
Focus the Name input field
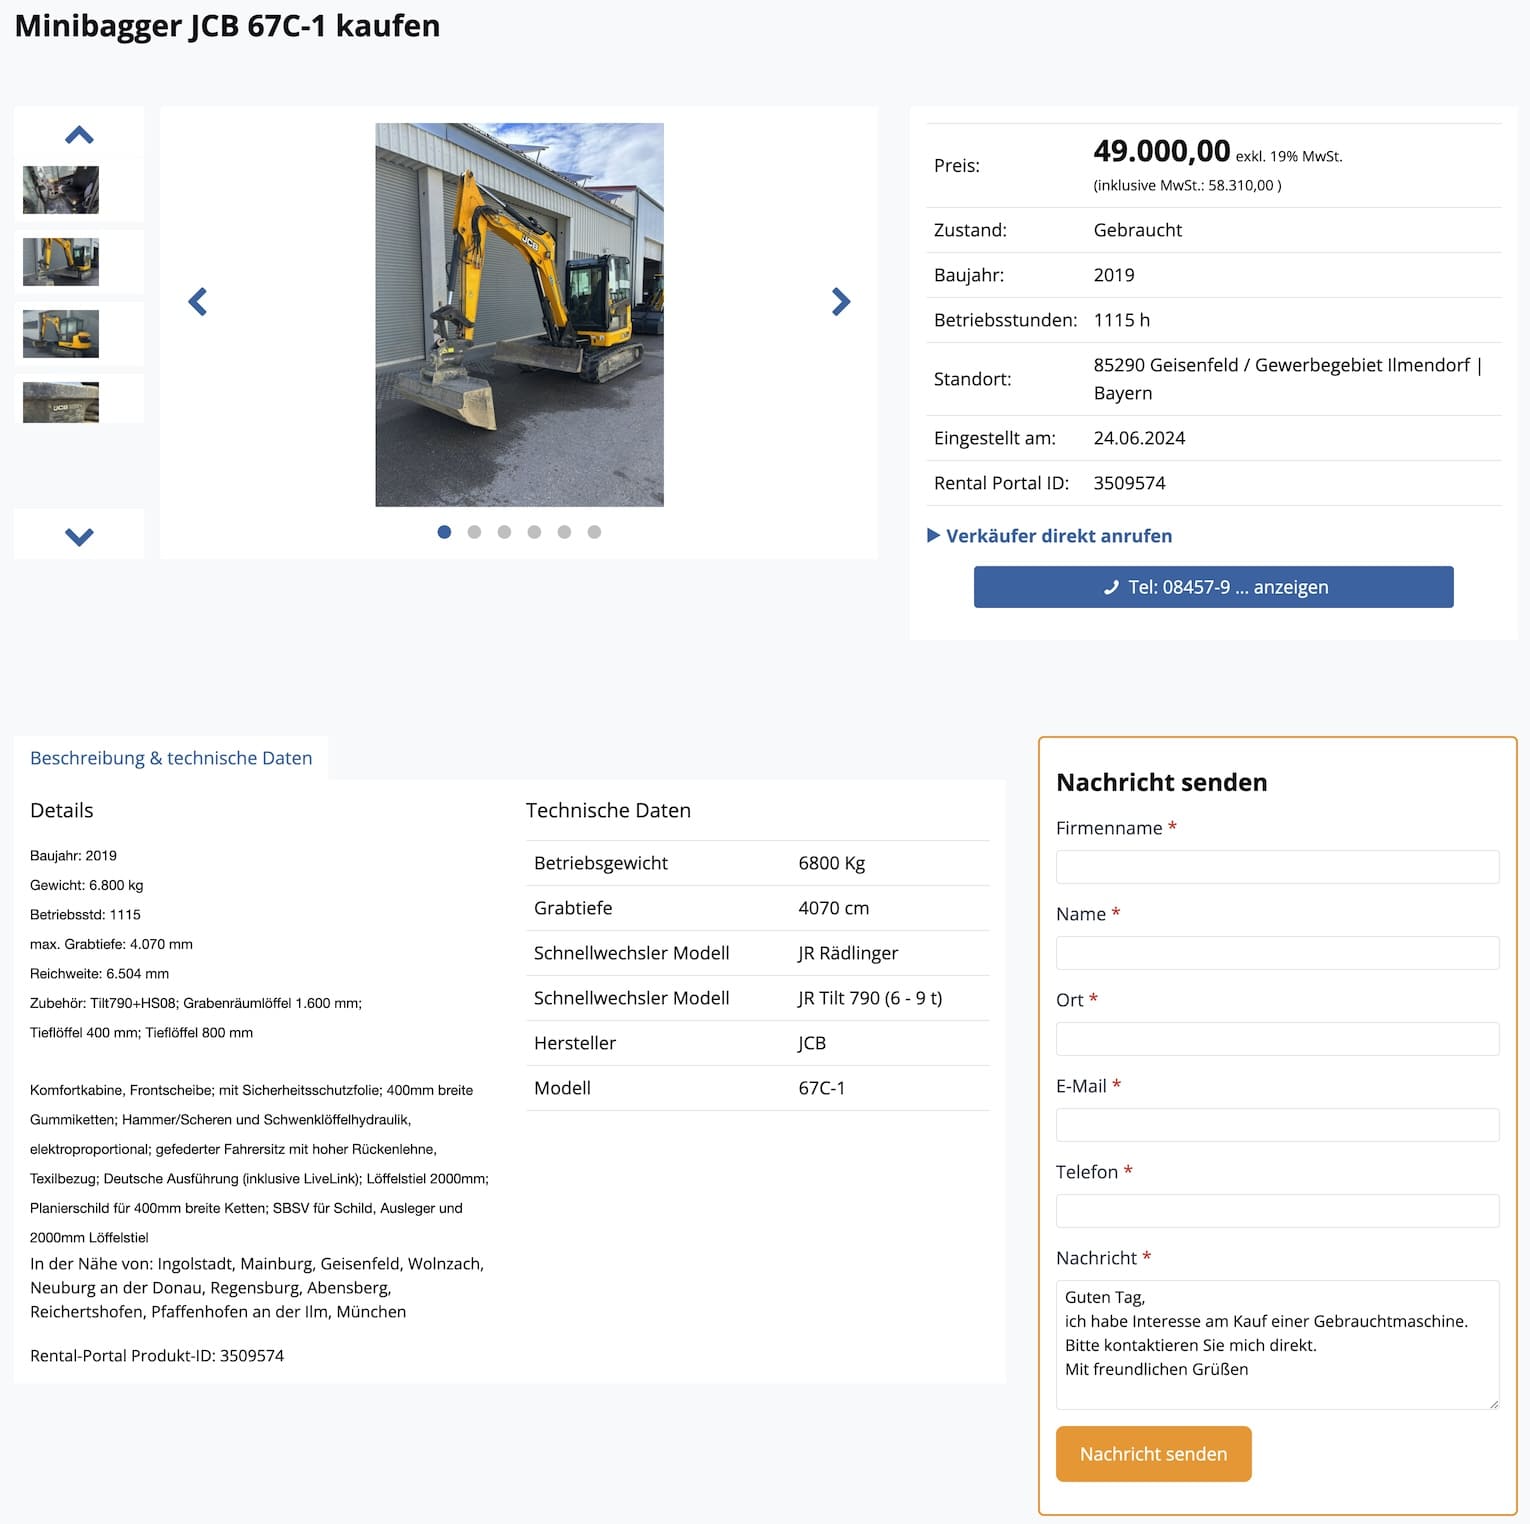pyautogui.click(x=1277, y=953)
